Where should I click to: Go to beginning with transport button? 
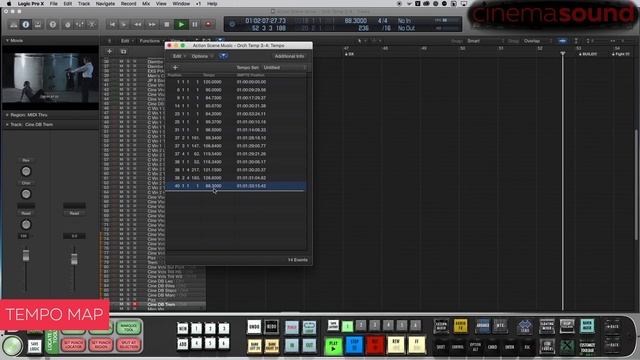click(112, 24)
